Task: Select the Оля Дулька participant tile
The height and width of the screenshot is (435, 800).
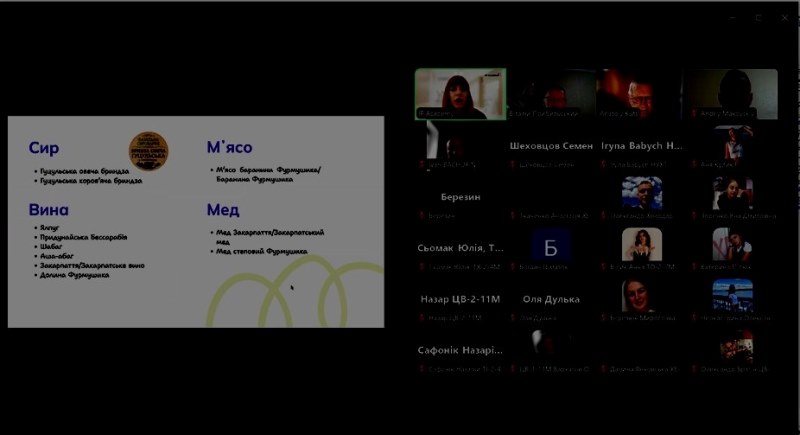Action: pyautogui.click(x=551, y=299)
